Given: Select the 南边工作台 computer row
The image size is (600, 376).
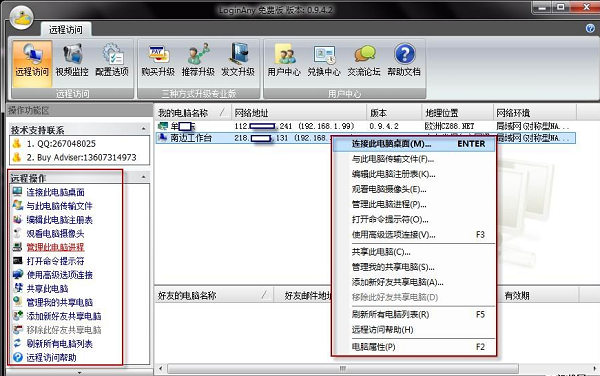Looking at the screenshot, I should pyautogui.click(x=365, y=138).
